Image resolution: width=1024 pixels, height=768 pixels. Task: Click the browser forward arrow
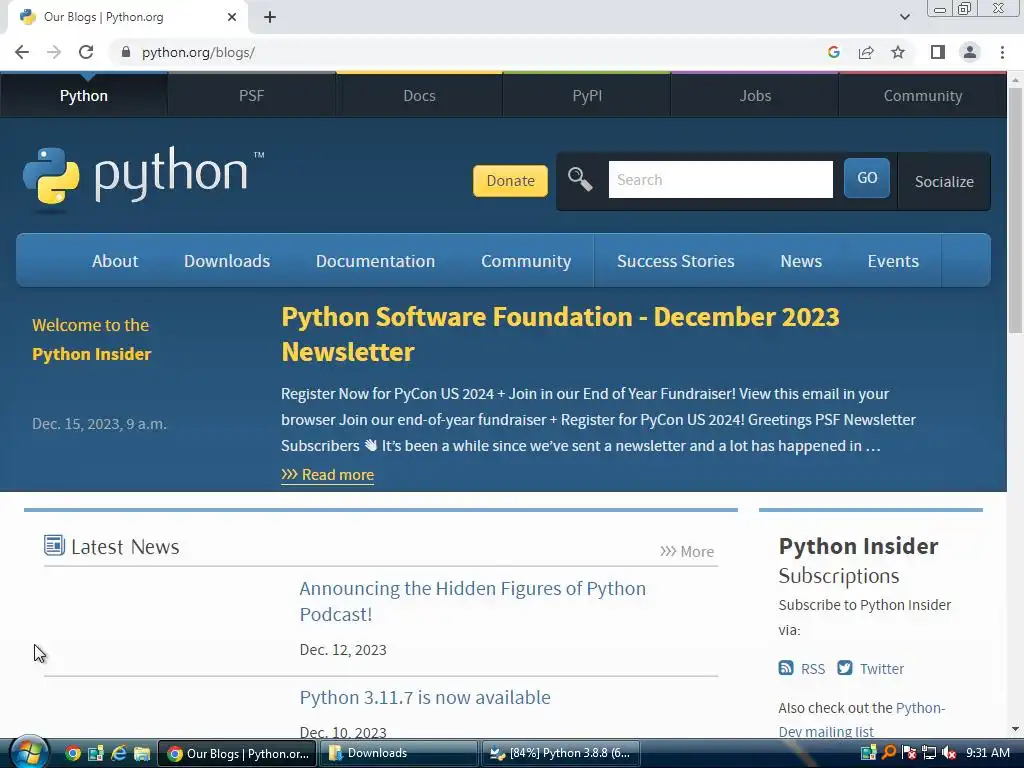coord(54,52)
